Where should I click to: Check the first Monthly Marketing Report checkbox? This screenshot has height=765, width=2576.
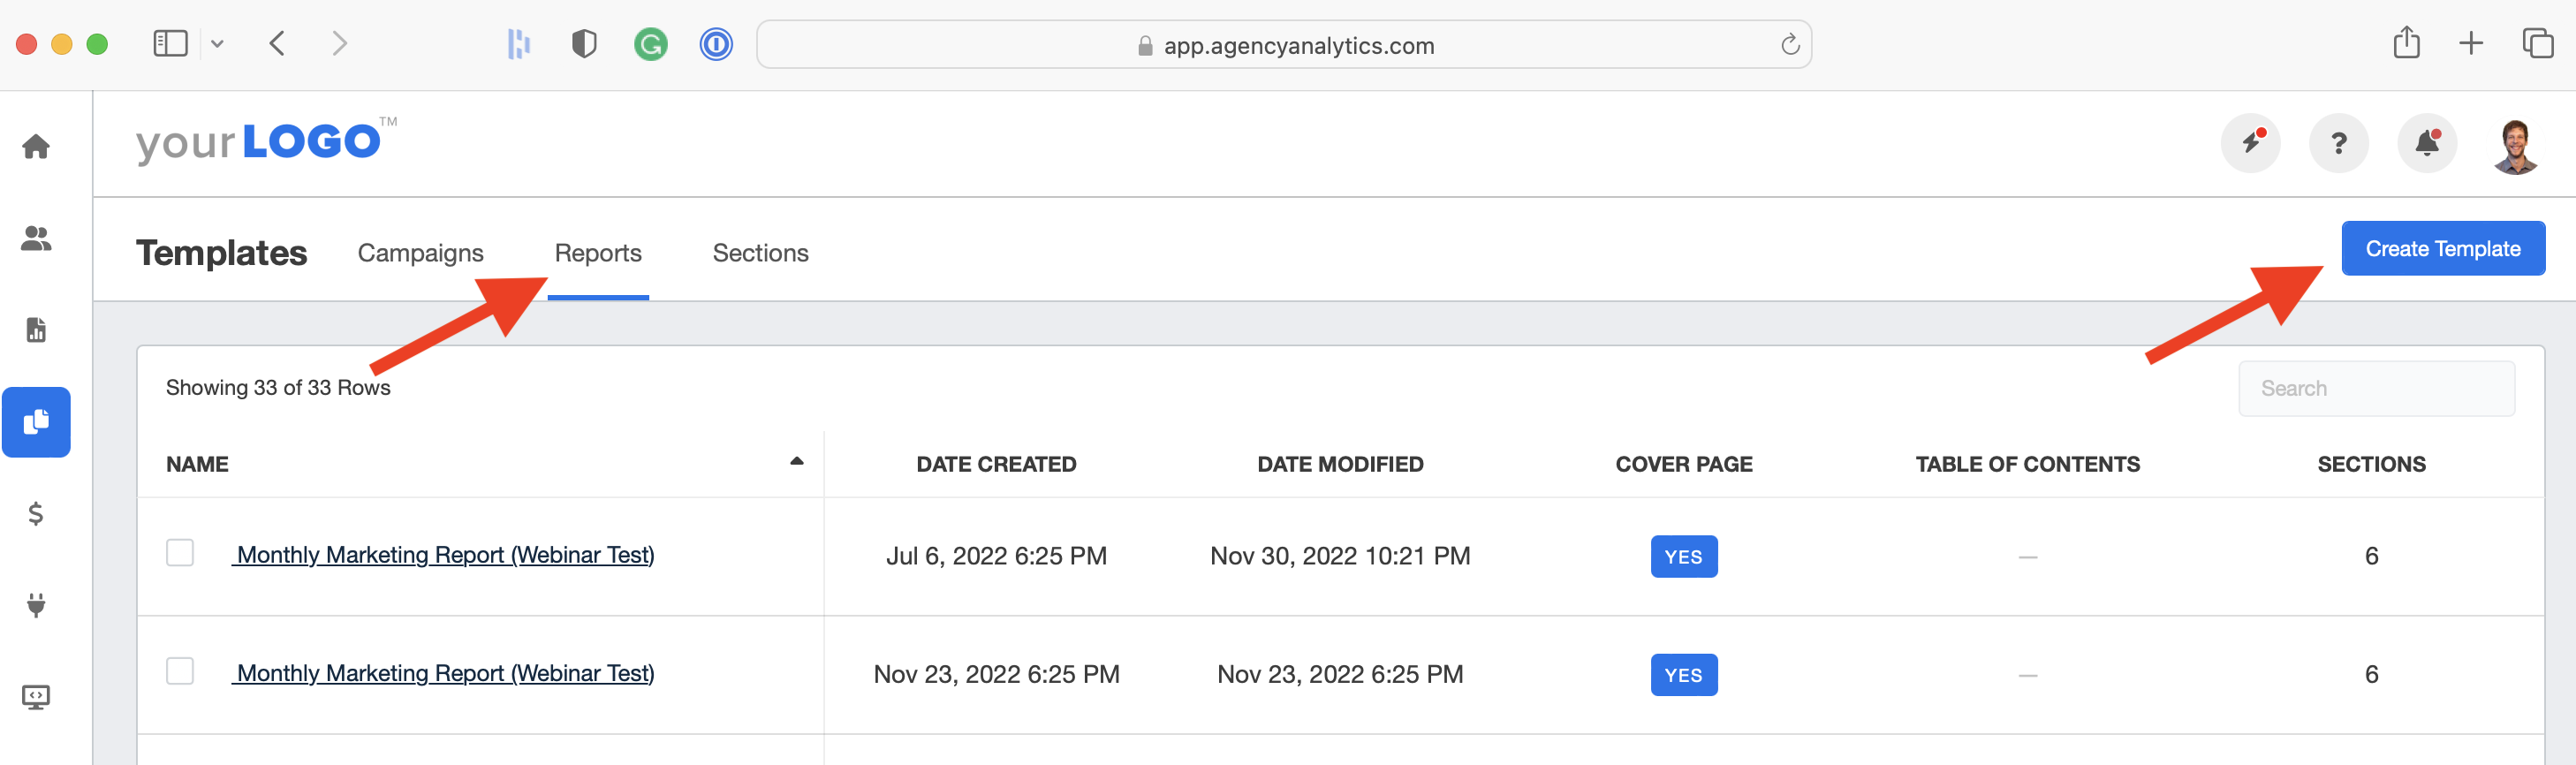pyautogui.click(x=180, y=553)
